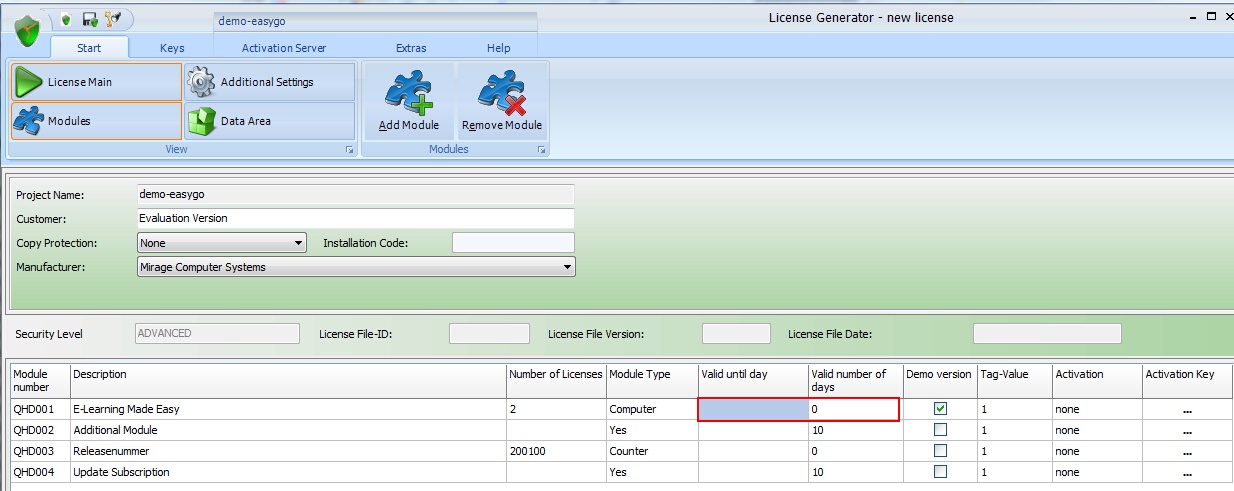The image size is (1234, 491).
Task: Uncheck Demo version for QHD001
Action: click(940, 409)
